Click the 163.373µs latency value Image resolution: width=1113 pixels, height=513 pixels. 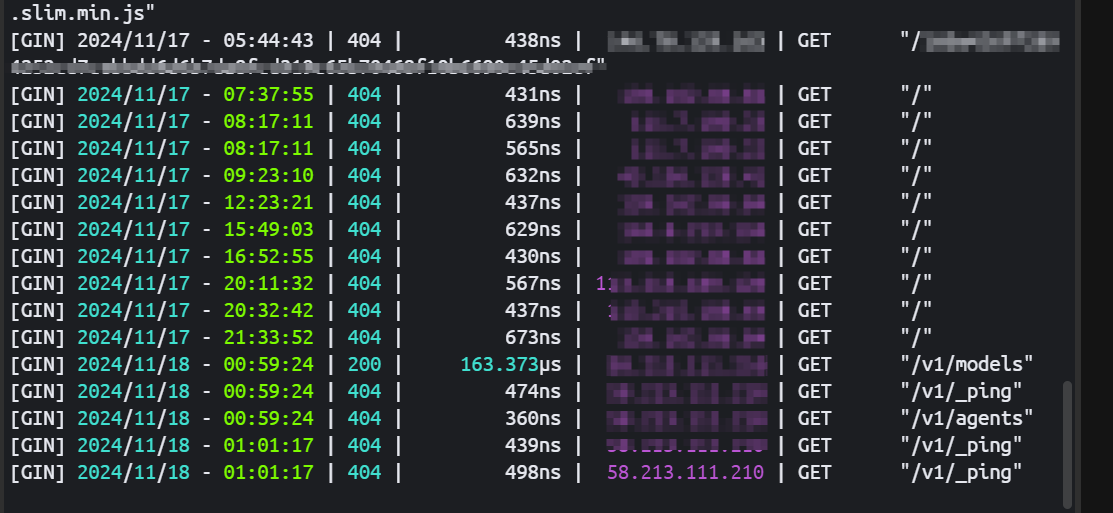[511, 365]
